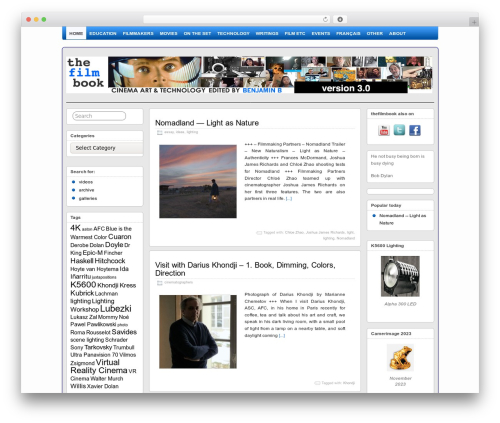Open the Visit with Darius Khondji article title
Viewport: 500px width, 423px height.
pos(245,269)
